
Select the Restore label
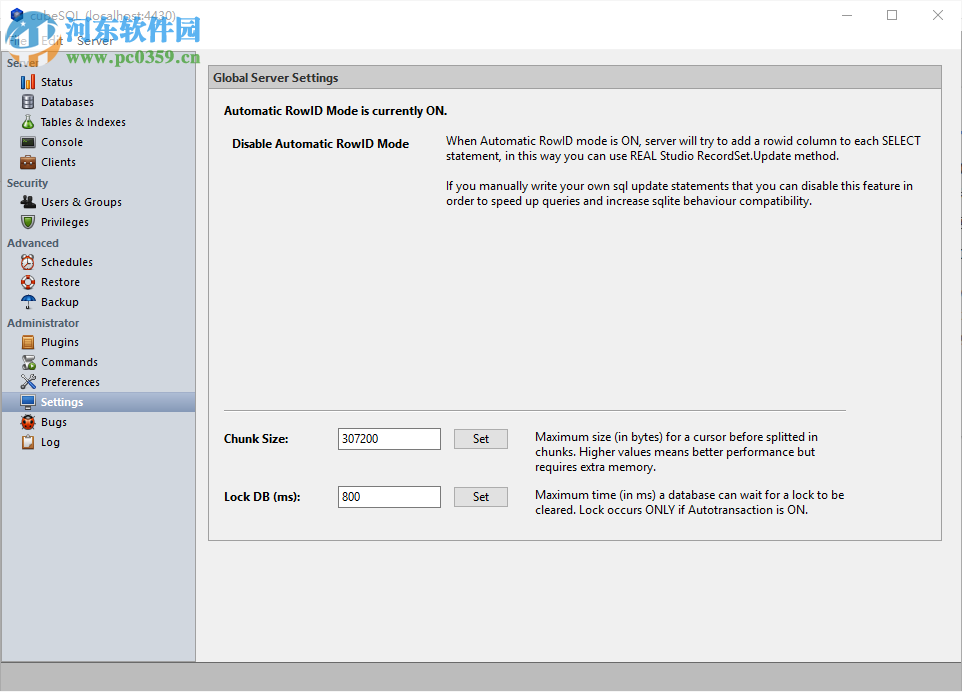point(60,282)
